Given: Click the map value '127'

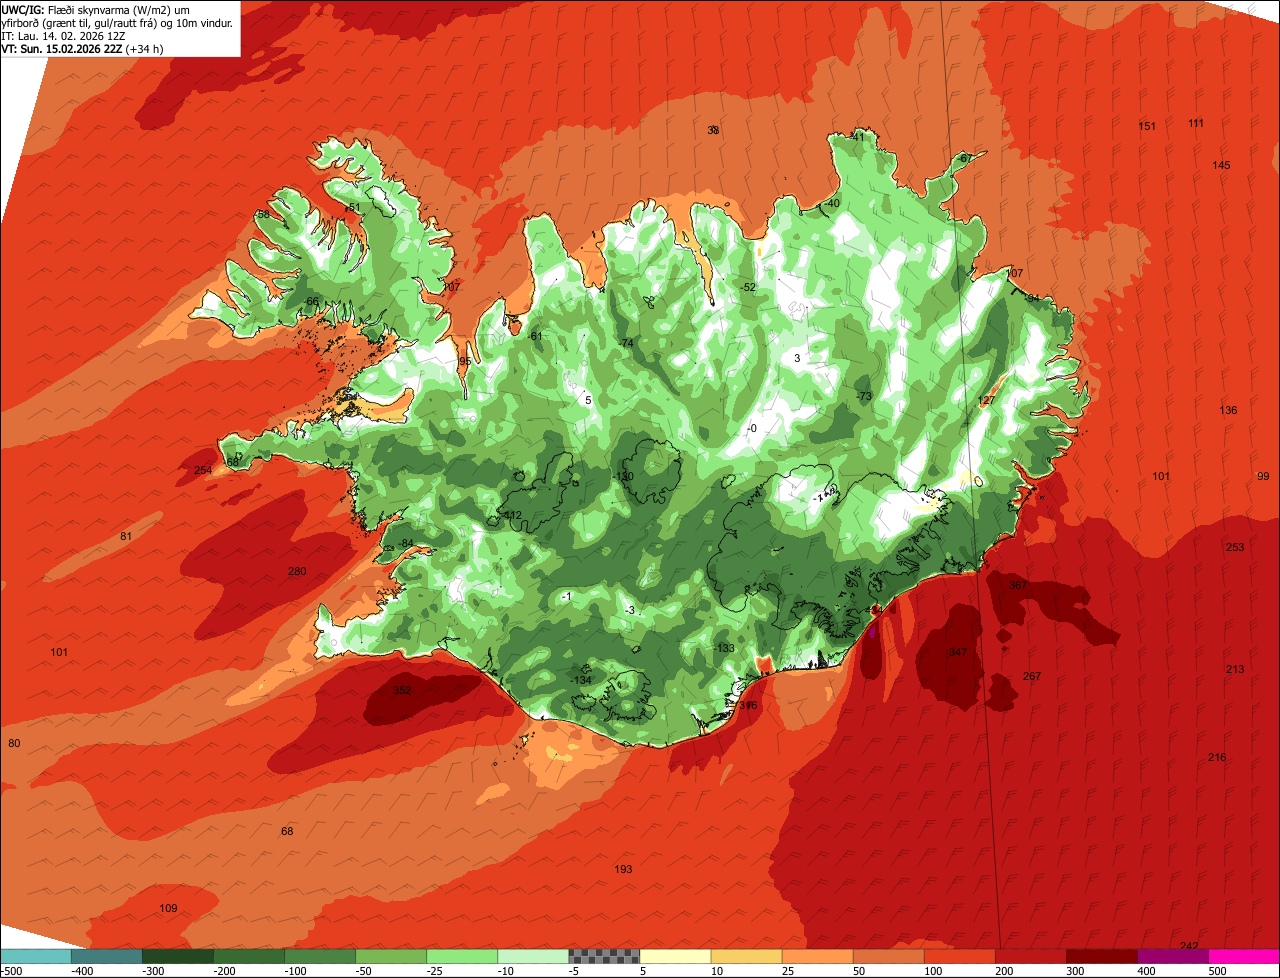Looking at the screenshot, I should (987, 400).
